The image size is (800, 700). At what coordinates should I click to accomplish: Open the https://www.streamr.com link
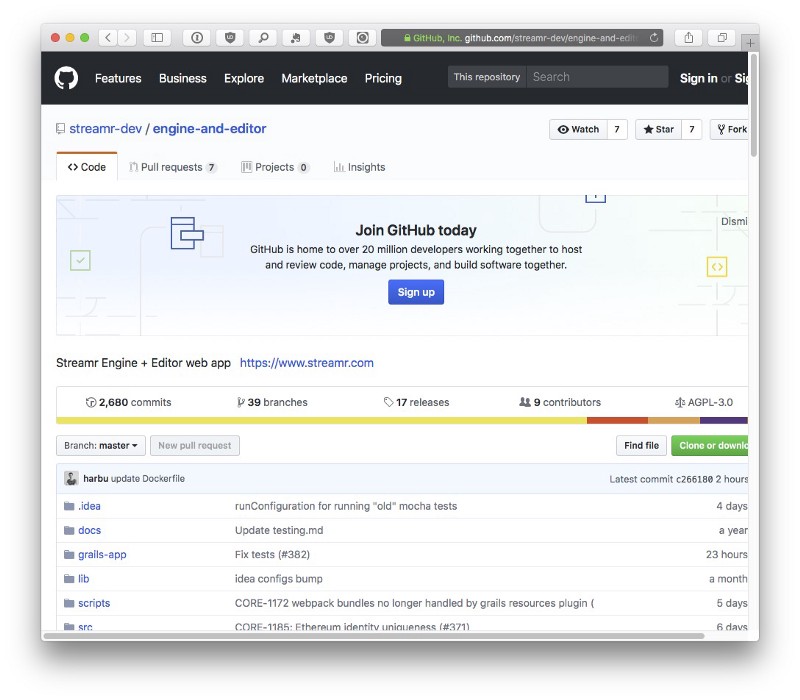(307, 363)
